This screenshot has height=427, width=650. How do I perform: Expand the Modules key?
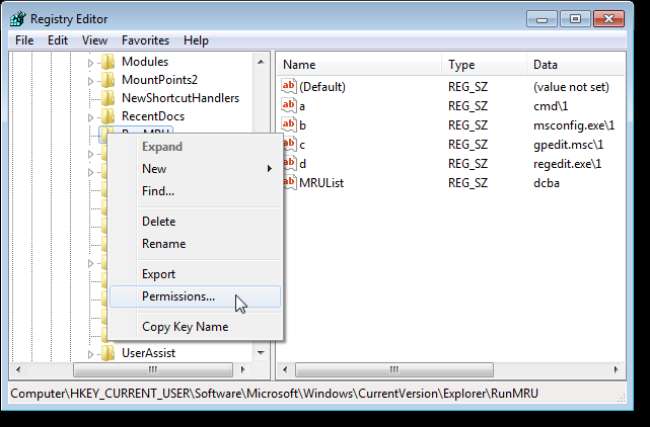click(90, 63)
